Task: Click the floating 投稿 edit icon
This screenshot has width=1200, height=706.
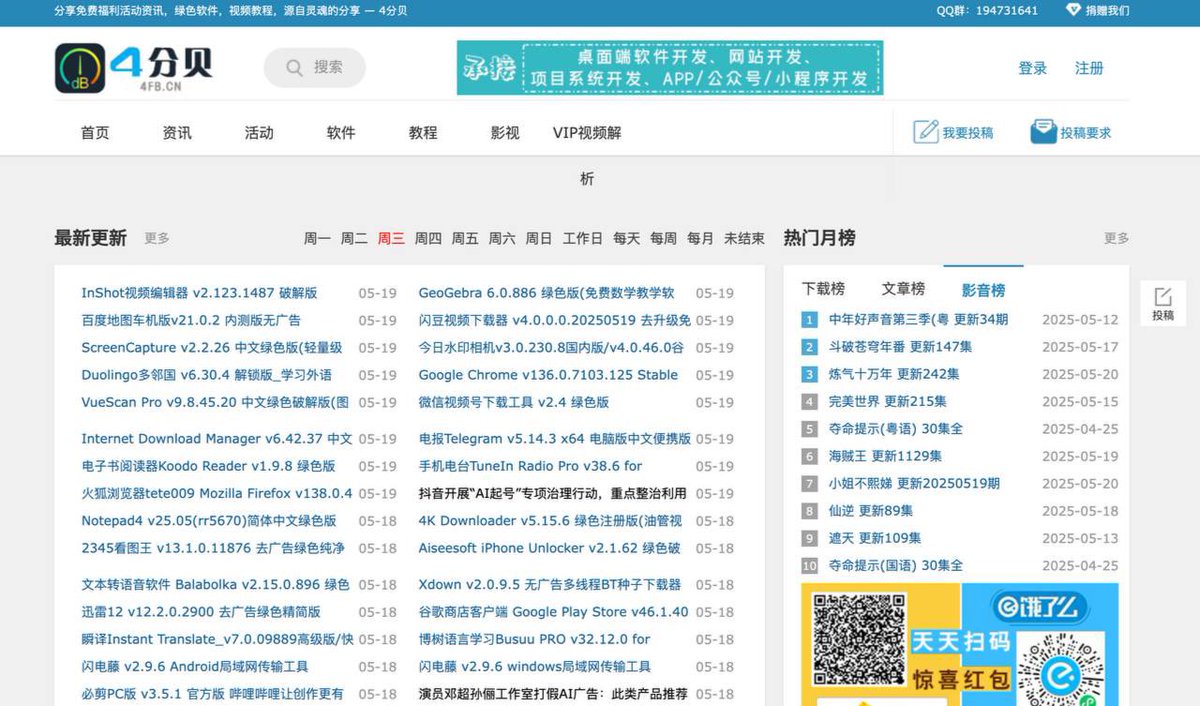Action: coord(1163,297)
